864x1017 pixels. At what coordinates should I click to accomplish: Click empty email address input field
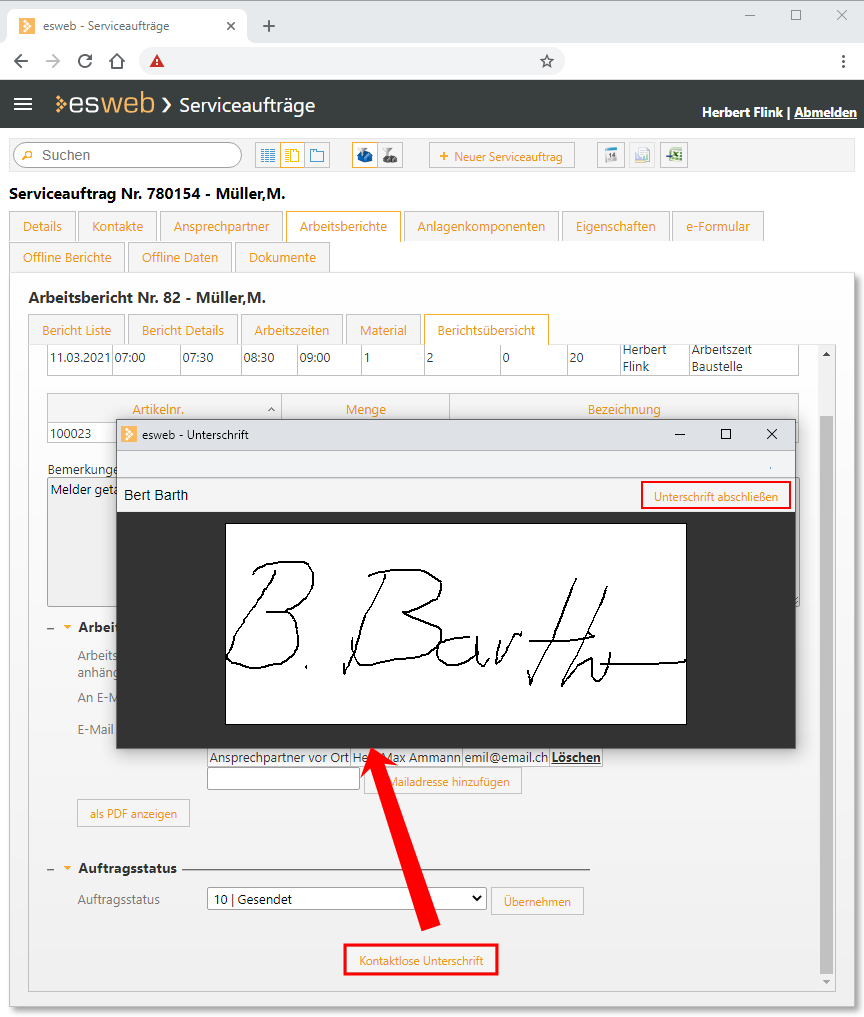(x=283, y=779)
